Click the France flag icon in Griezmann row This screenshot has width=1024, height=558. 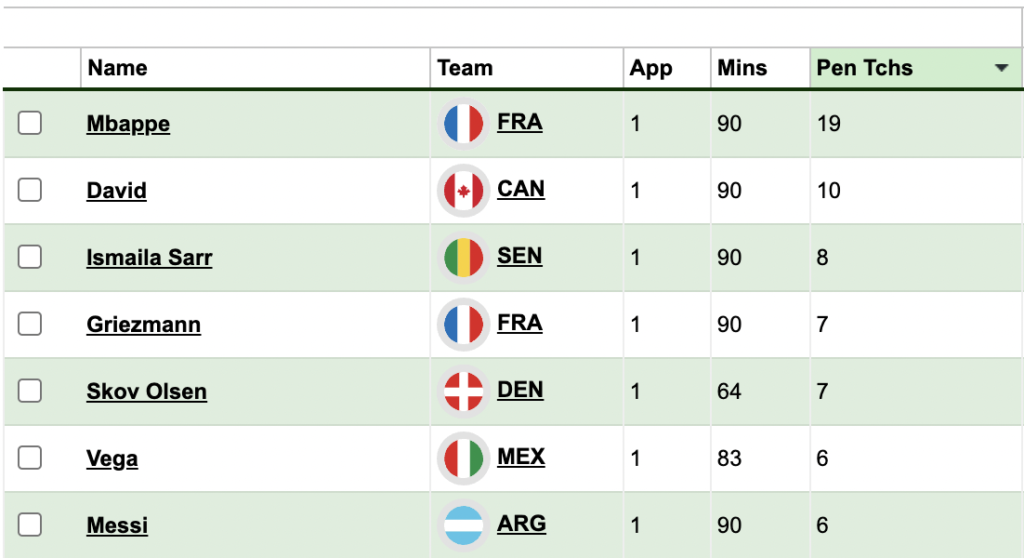pyautogui.click(x=463, y=325)
